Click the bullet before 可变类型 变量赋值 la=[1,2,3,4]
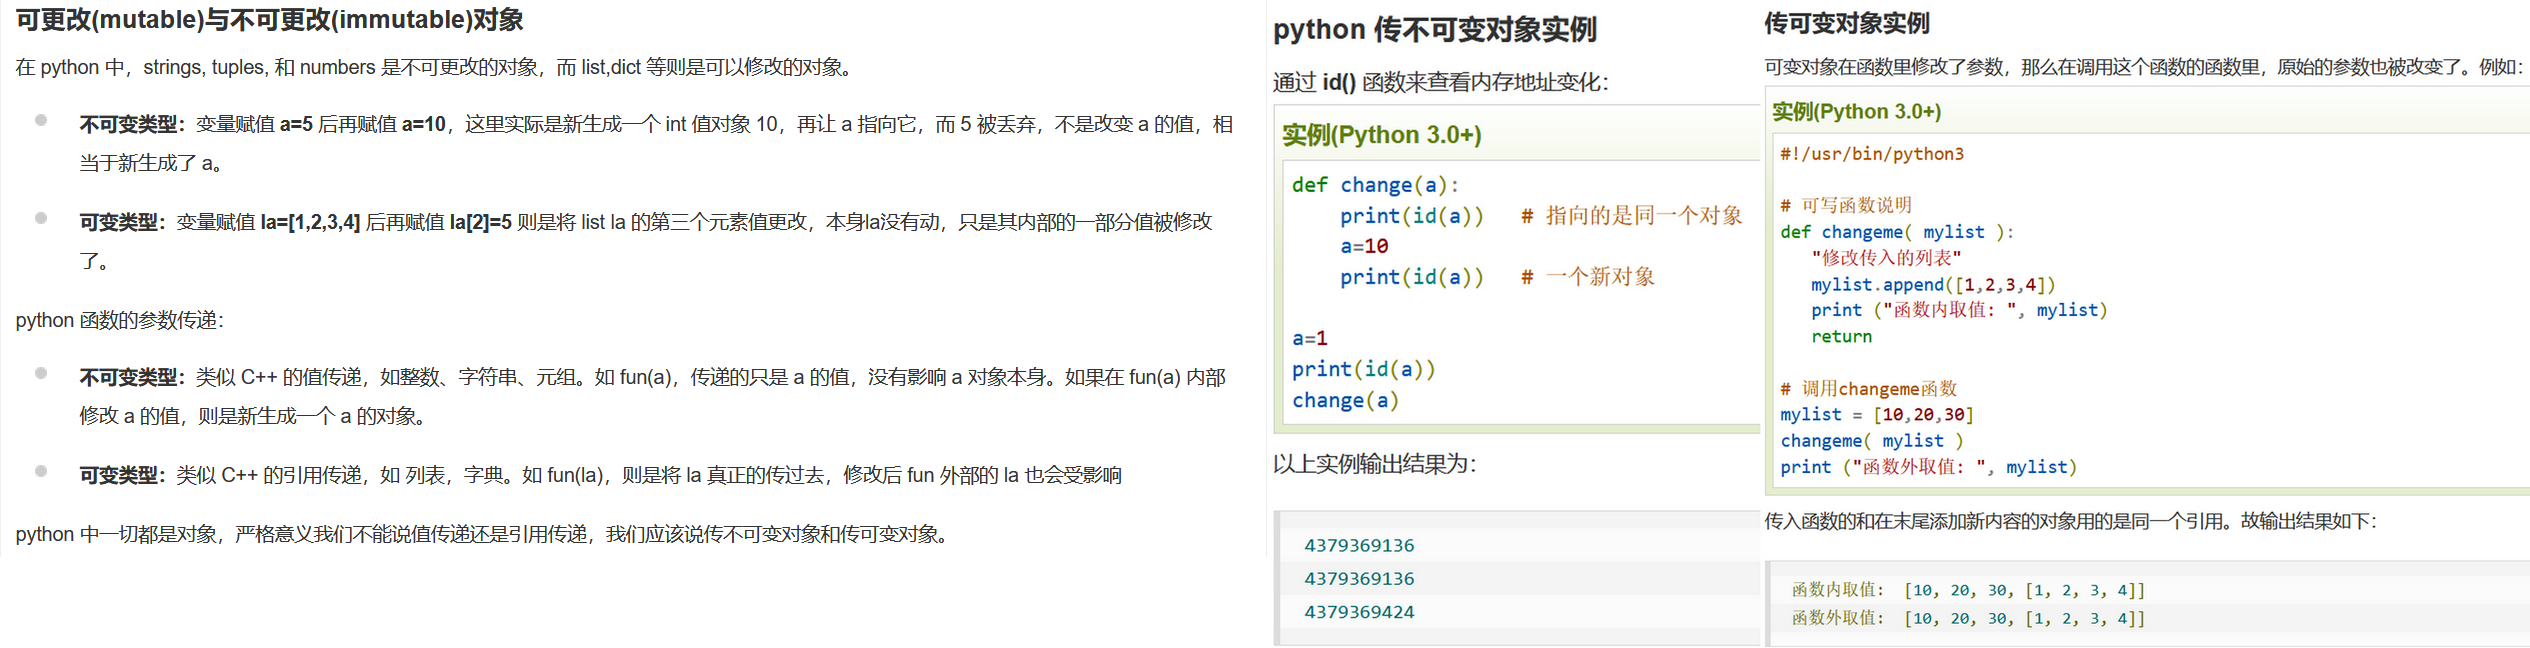Screen dimensions: 2530x648 pos(41,218)
